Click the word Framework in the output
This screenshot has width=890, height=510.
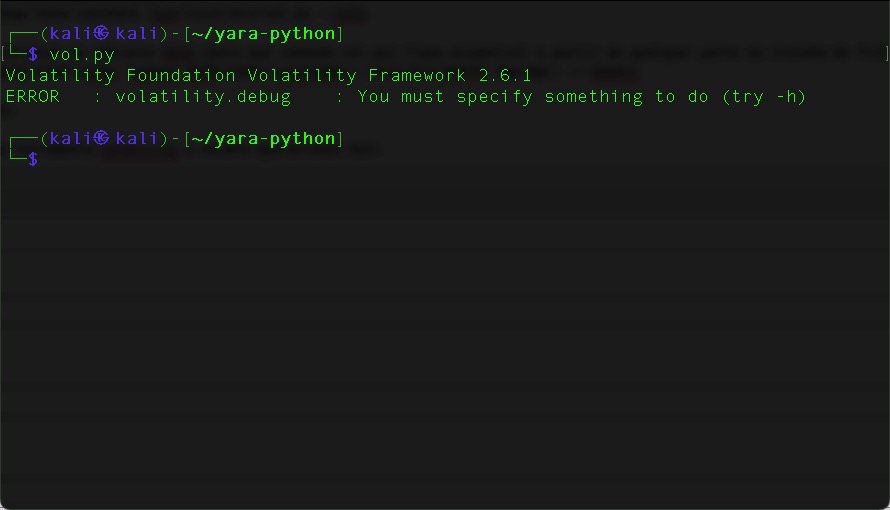(x=417, y=76)
